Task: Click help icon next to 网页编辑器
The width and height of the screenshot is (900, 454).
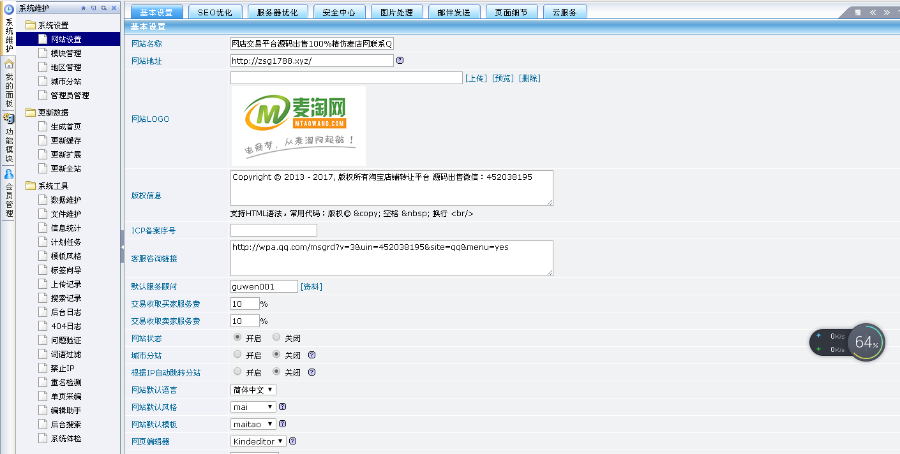Action: coord(293,441)
